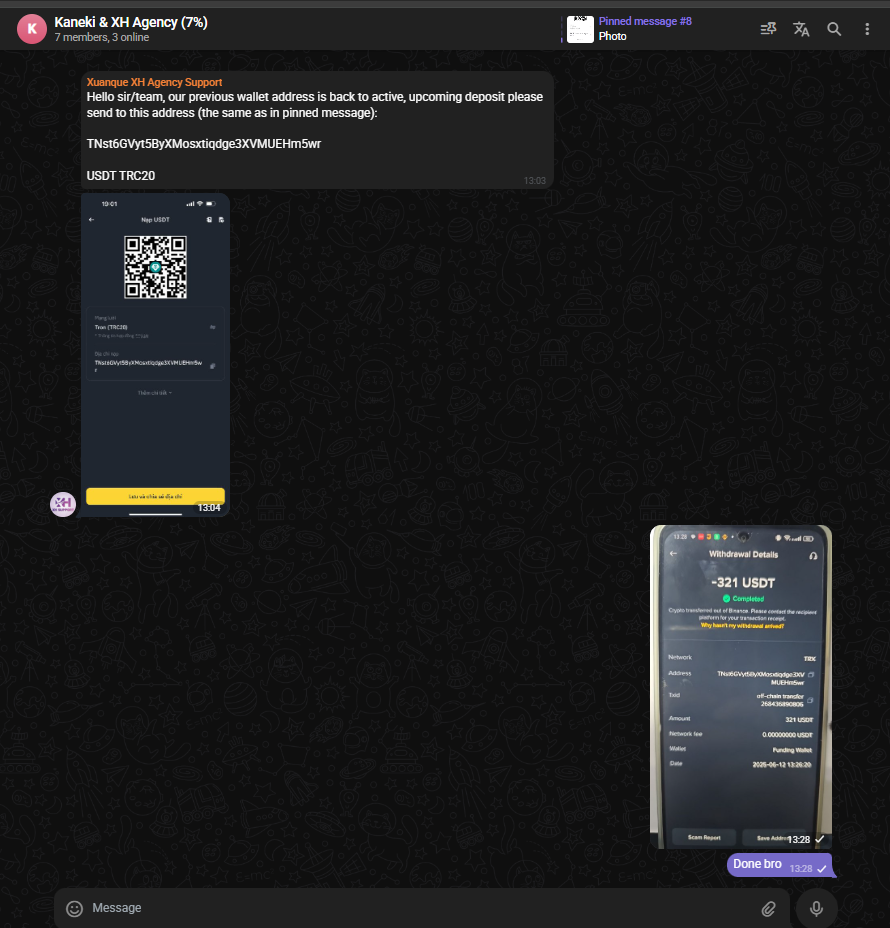This screenshot has height=928, width=890.
Task: Click the 7 members, 3 online subtitle
Action: (102, 38)
